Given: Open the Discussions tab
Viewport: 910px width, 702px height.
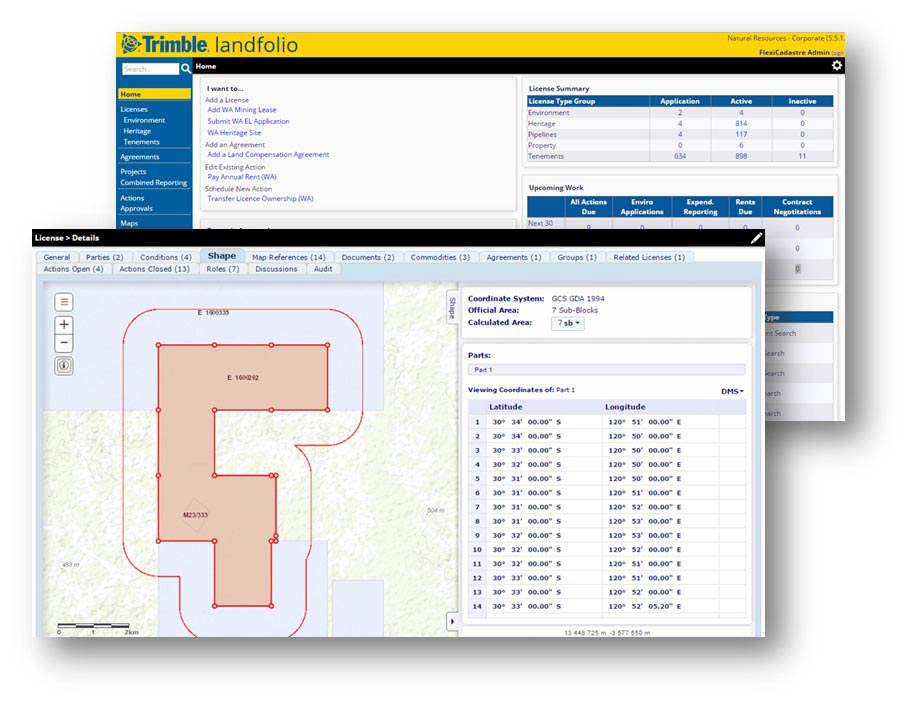Looking at the screenshot, I should pyautogui.click(x=276, y=269).
